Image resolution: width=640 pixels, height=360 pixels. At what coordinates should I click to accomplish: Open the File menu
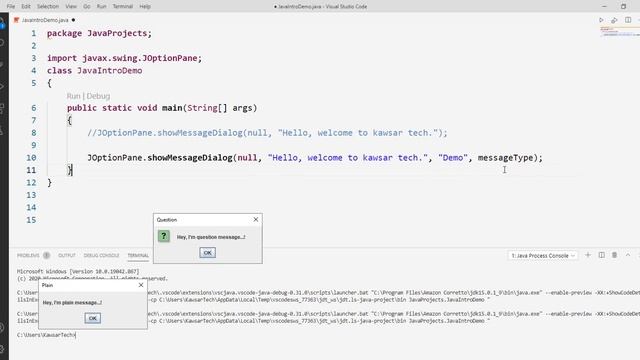pos(11,7)
